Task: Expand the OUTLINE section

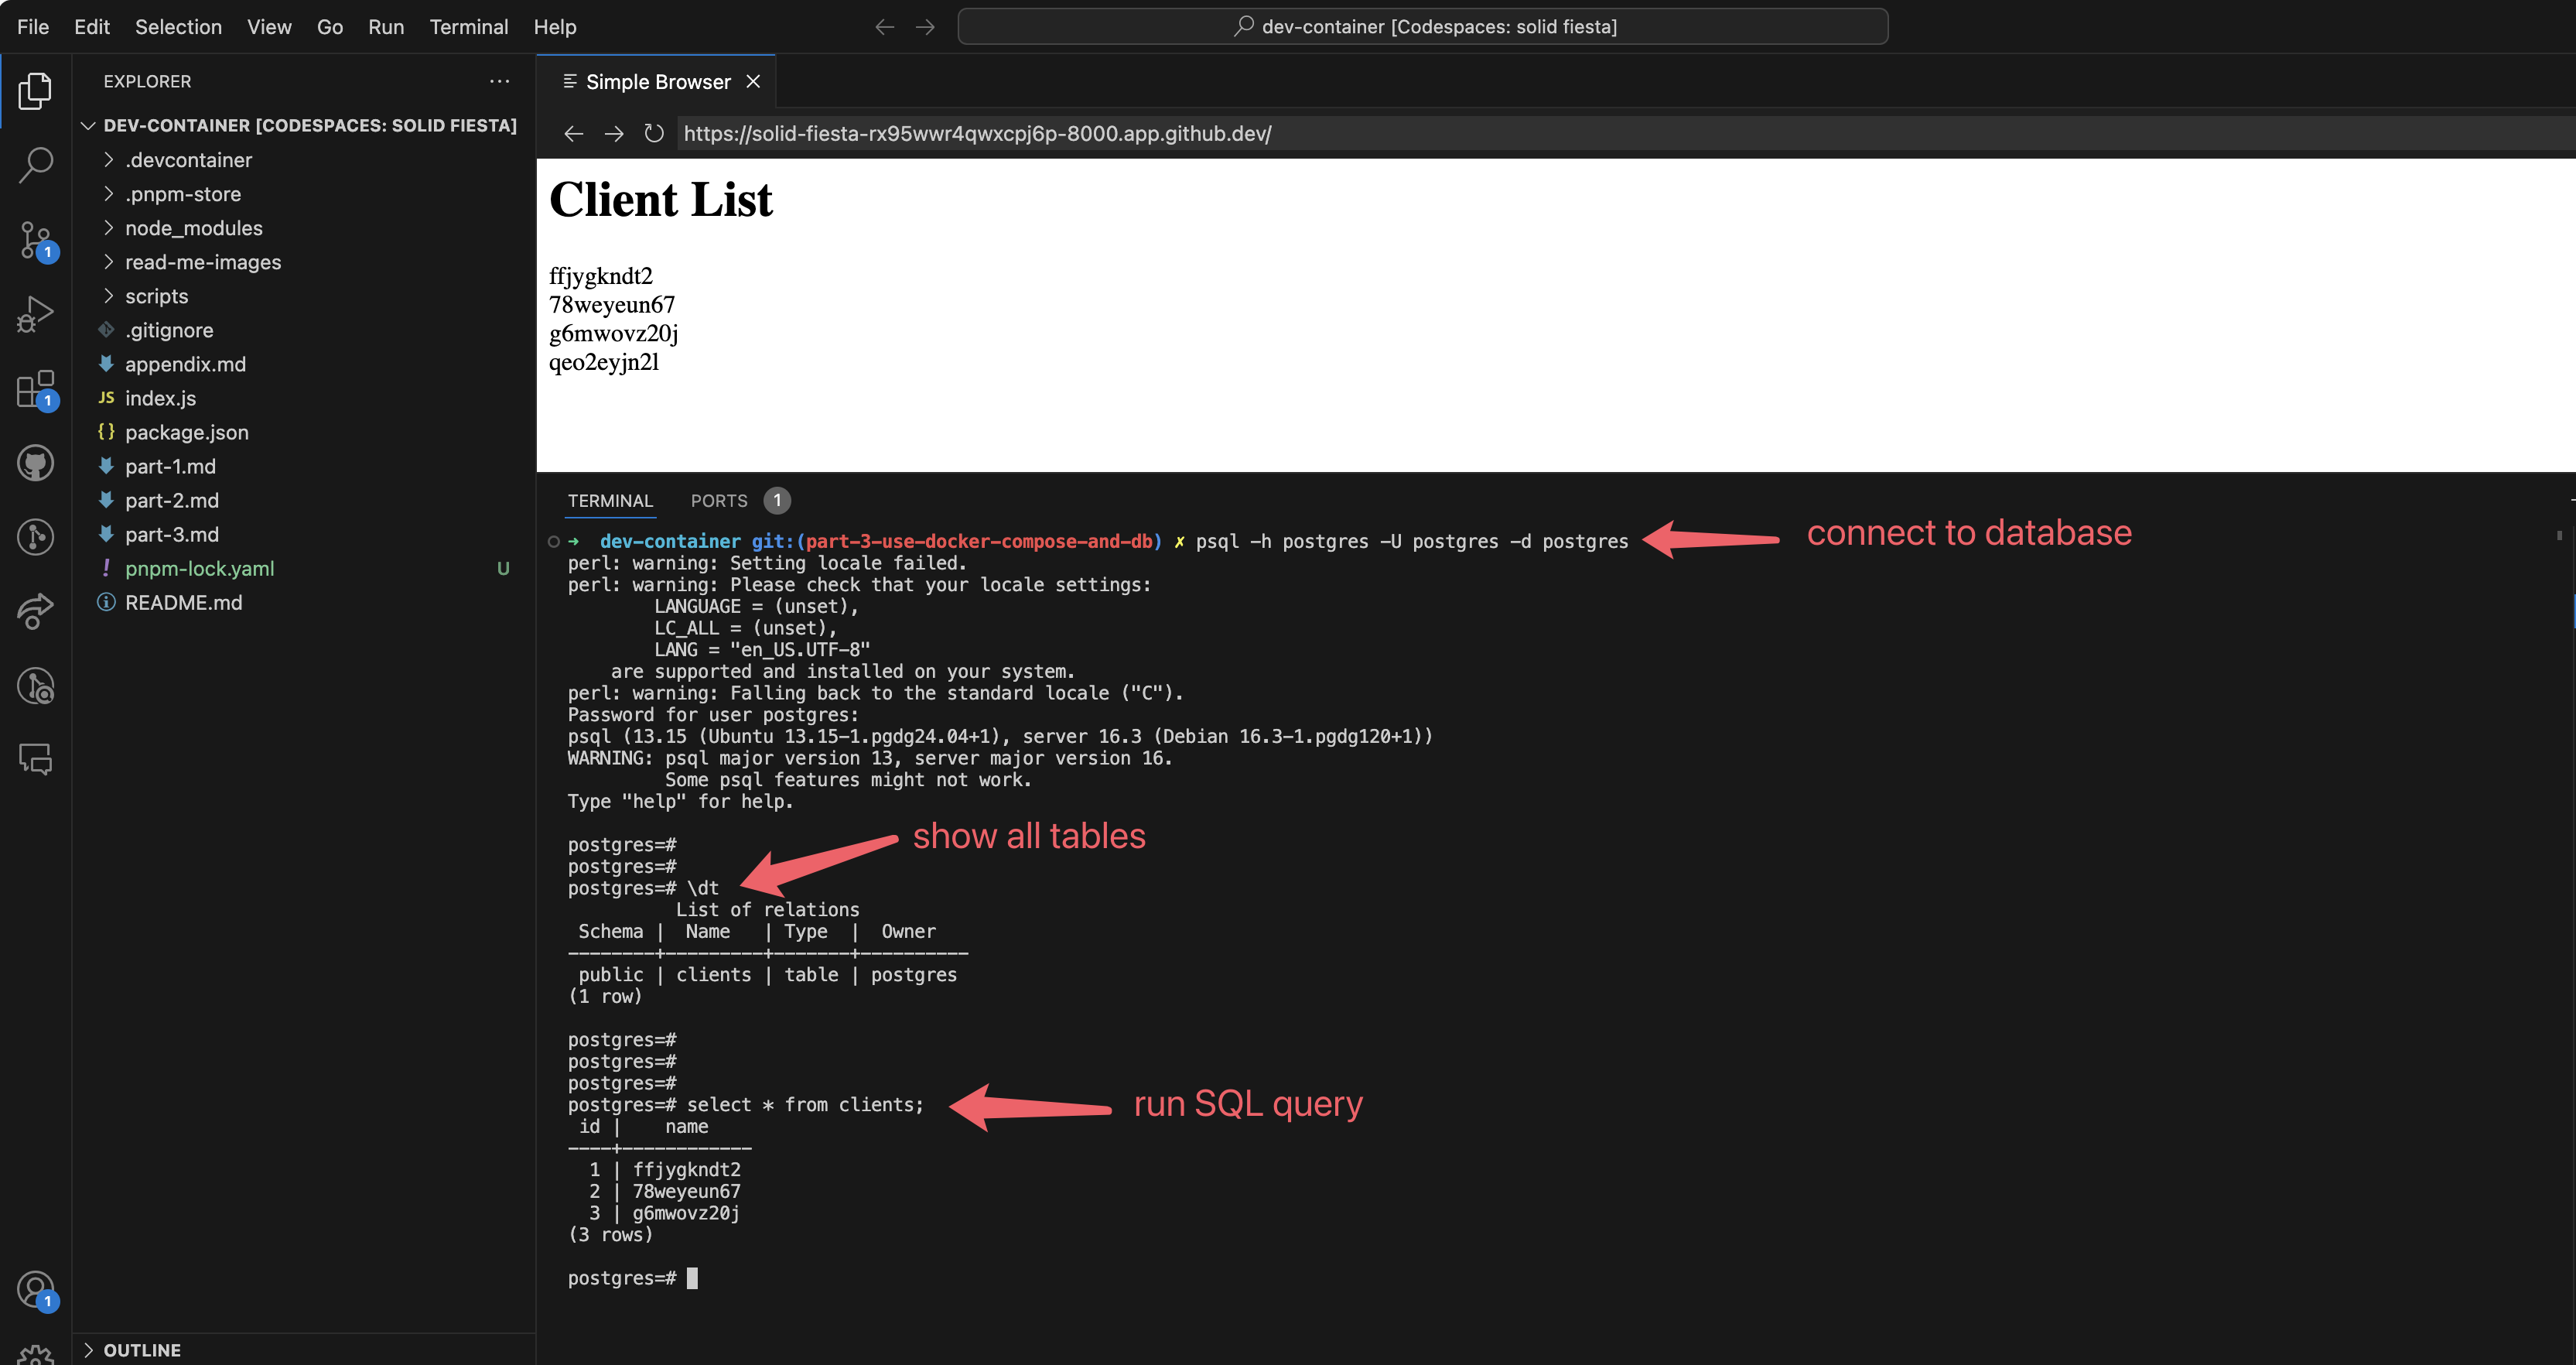Action: [142, 1349]
